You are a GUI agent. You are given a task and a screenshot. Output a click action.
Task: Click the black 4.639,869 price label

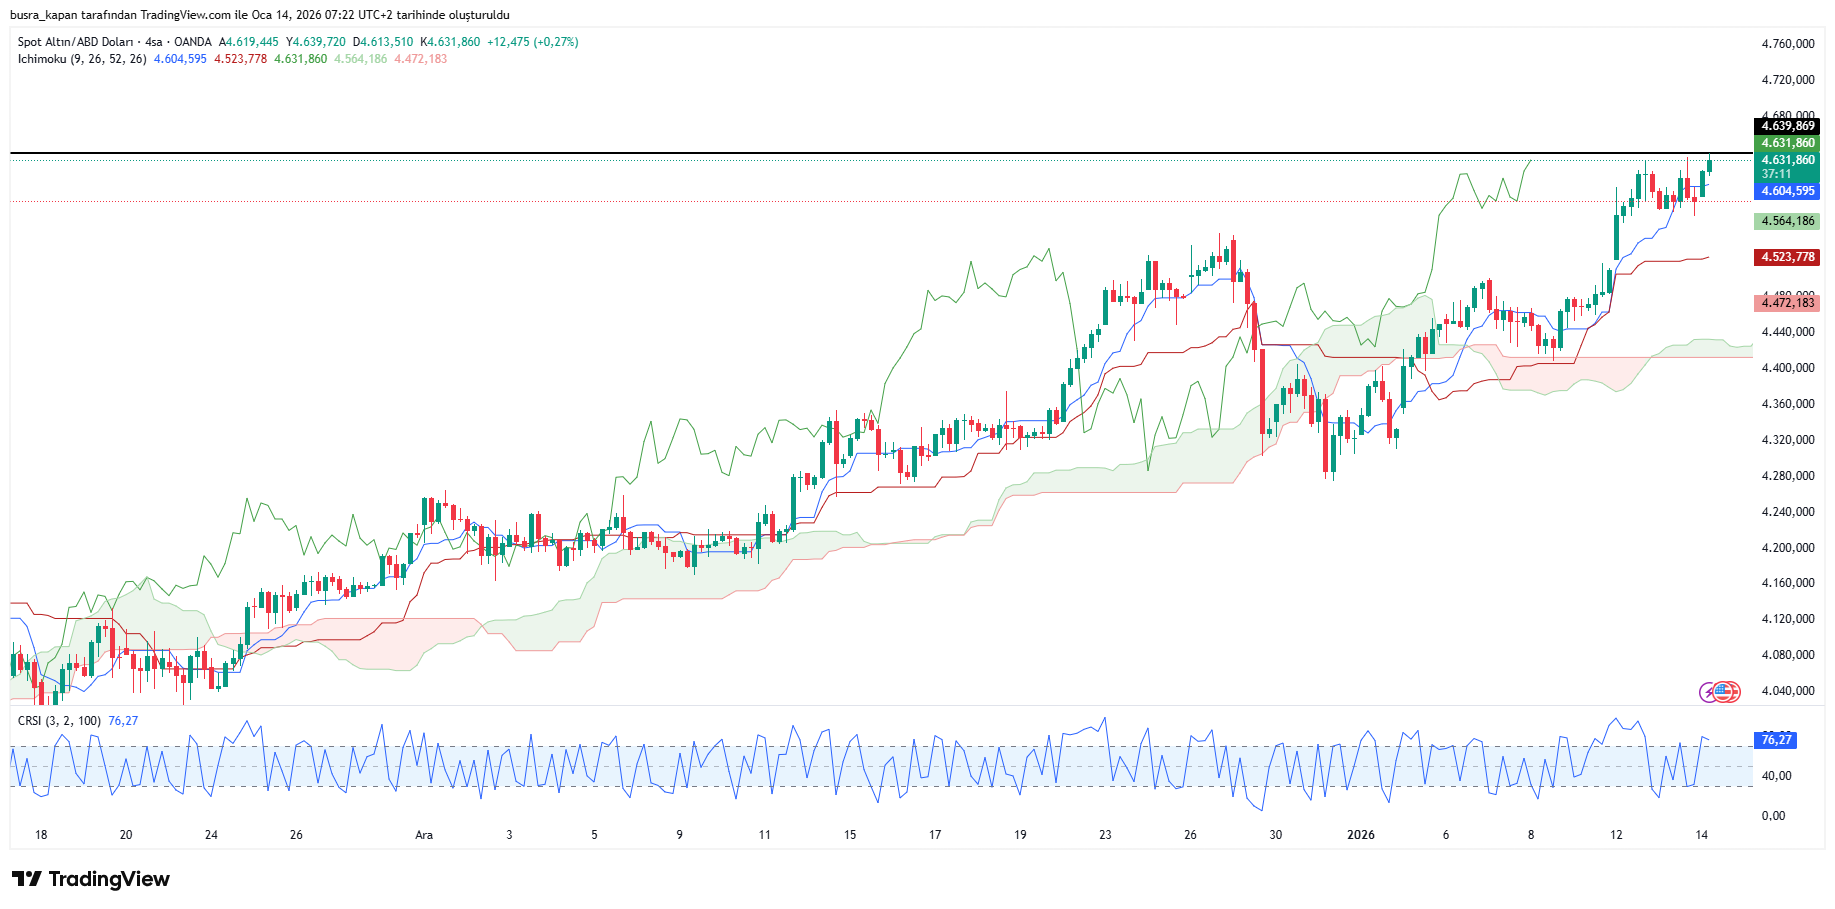(1787, 126)
